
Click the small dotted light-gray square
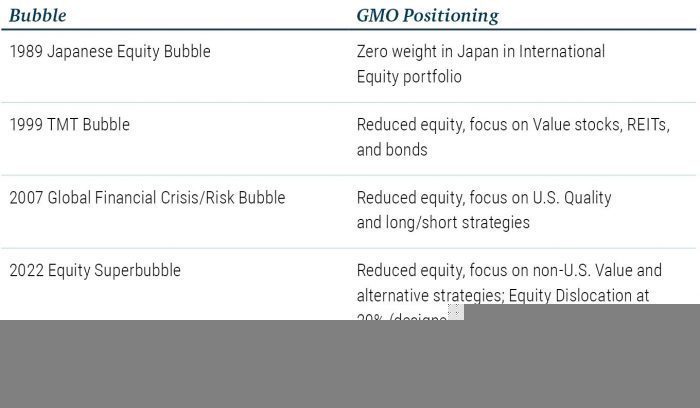[456, 312]
